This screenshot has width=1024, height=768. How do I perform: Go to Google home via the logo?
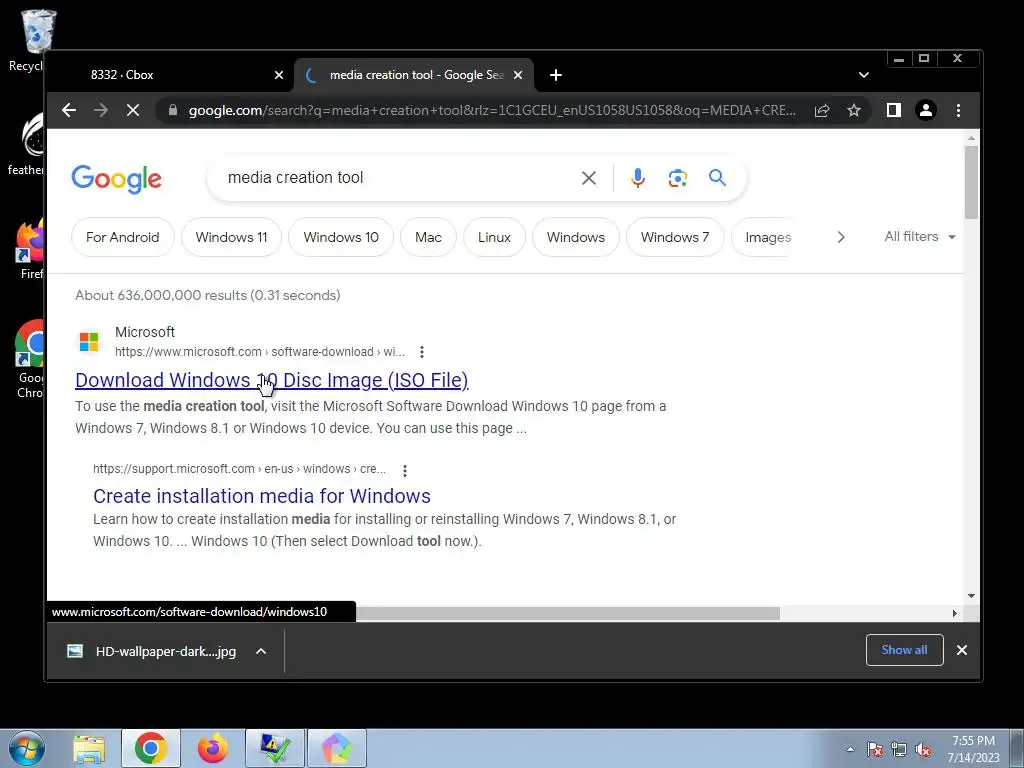point(116,178)
